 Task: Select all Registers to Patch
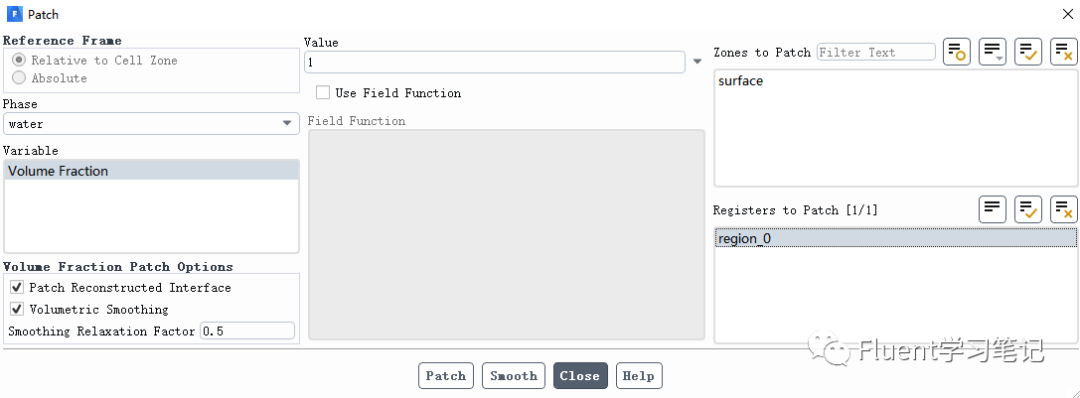1028,209
